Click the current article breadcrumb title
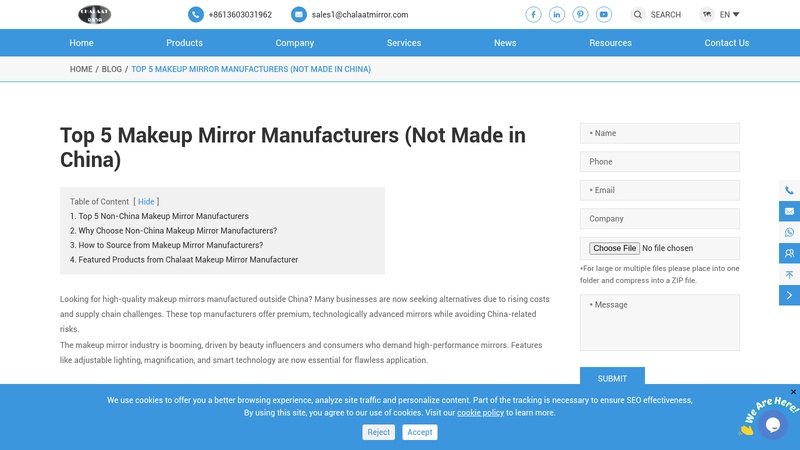Screen dimensions: 800x450 251,69
